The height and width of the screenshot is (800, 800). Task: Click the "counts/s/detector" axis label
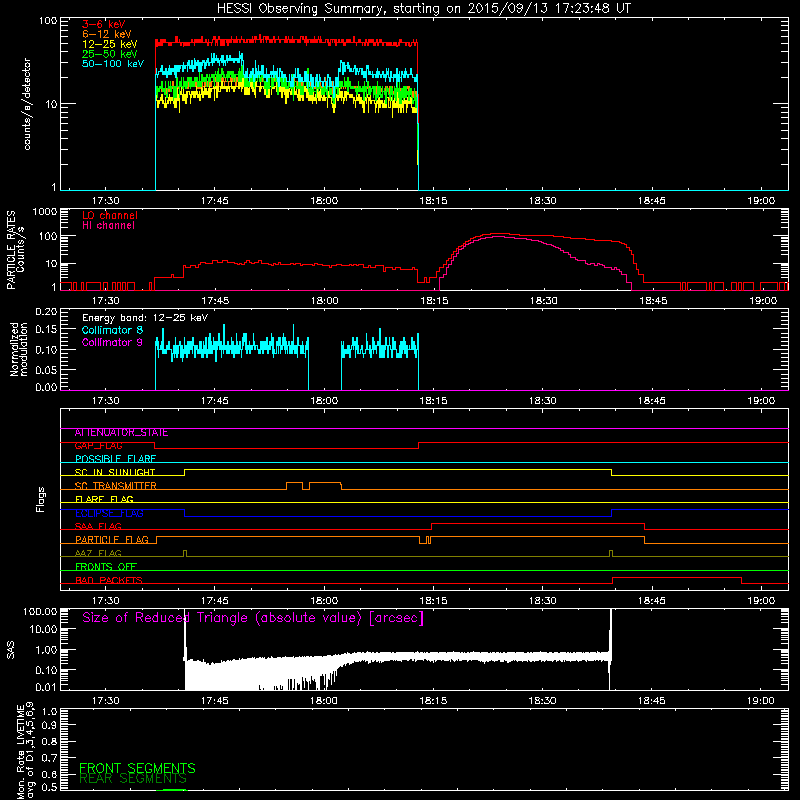27,104
